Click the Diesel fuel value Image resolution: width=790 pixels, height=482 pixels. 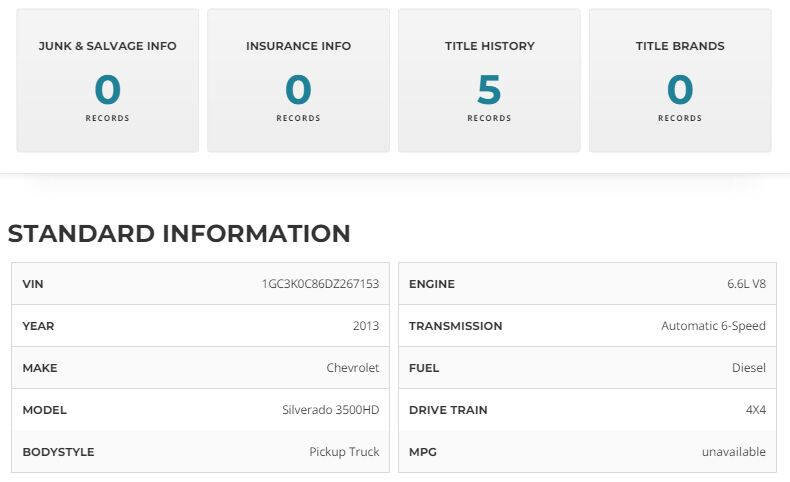[749, 368]
